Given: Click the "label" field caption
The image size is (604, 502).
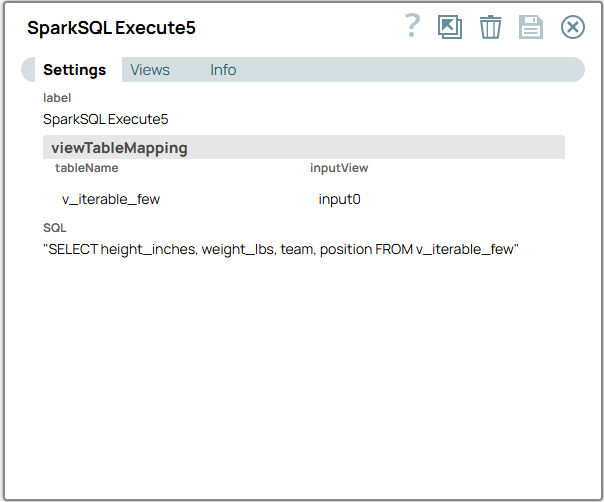Looking at the screenshot, I should (x=57, y=98).
